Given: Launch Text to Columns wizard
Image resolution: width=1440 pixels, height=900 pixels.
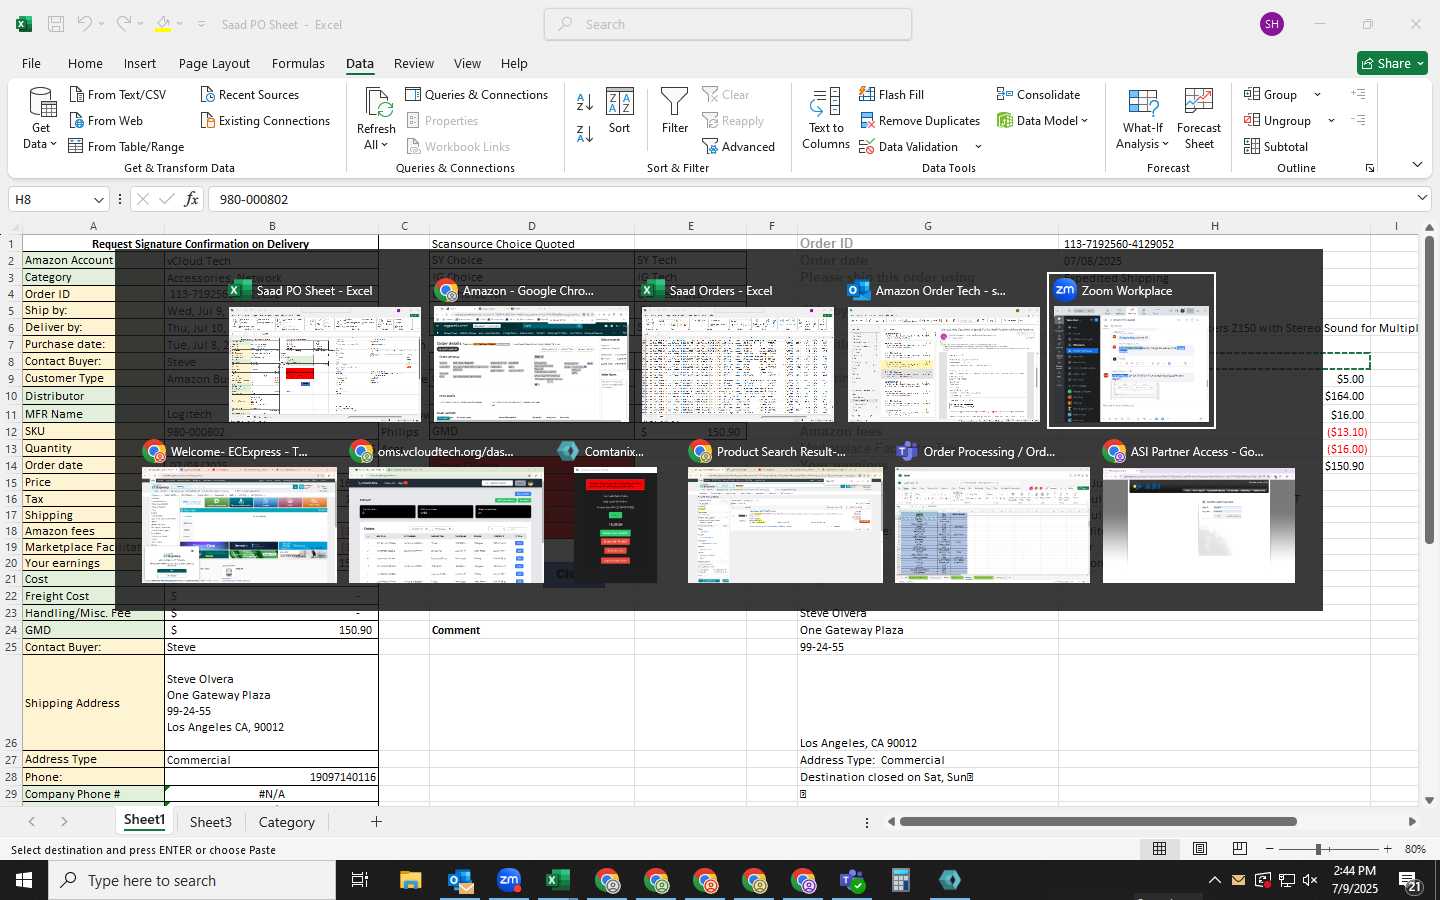Looking at the screenshot, I should pyautogui.click(x=826, y=119).
